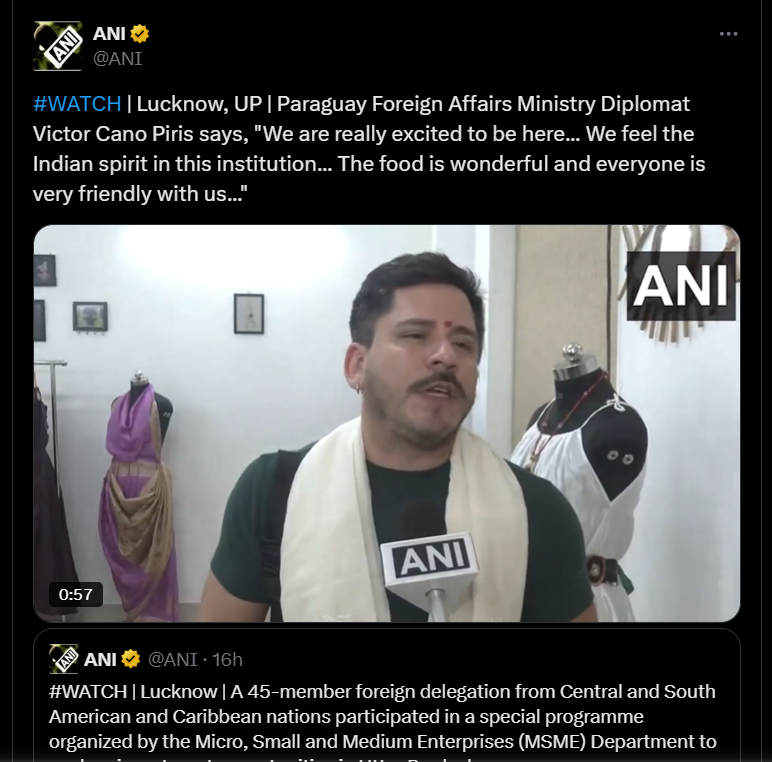Click the ANI name in the quoted tweet
This screenshot has height=762, width=772.
click(x=100, y=659)
